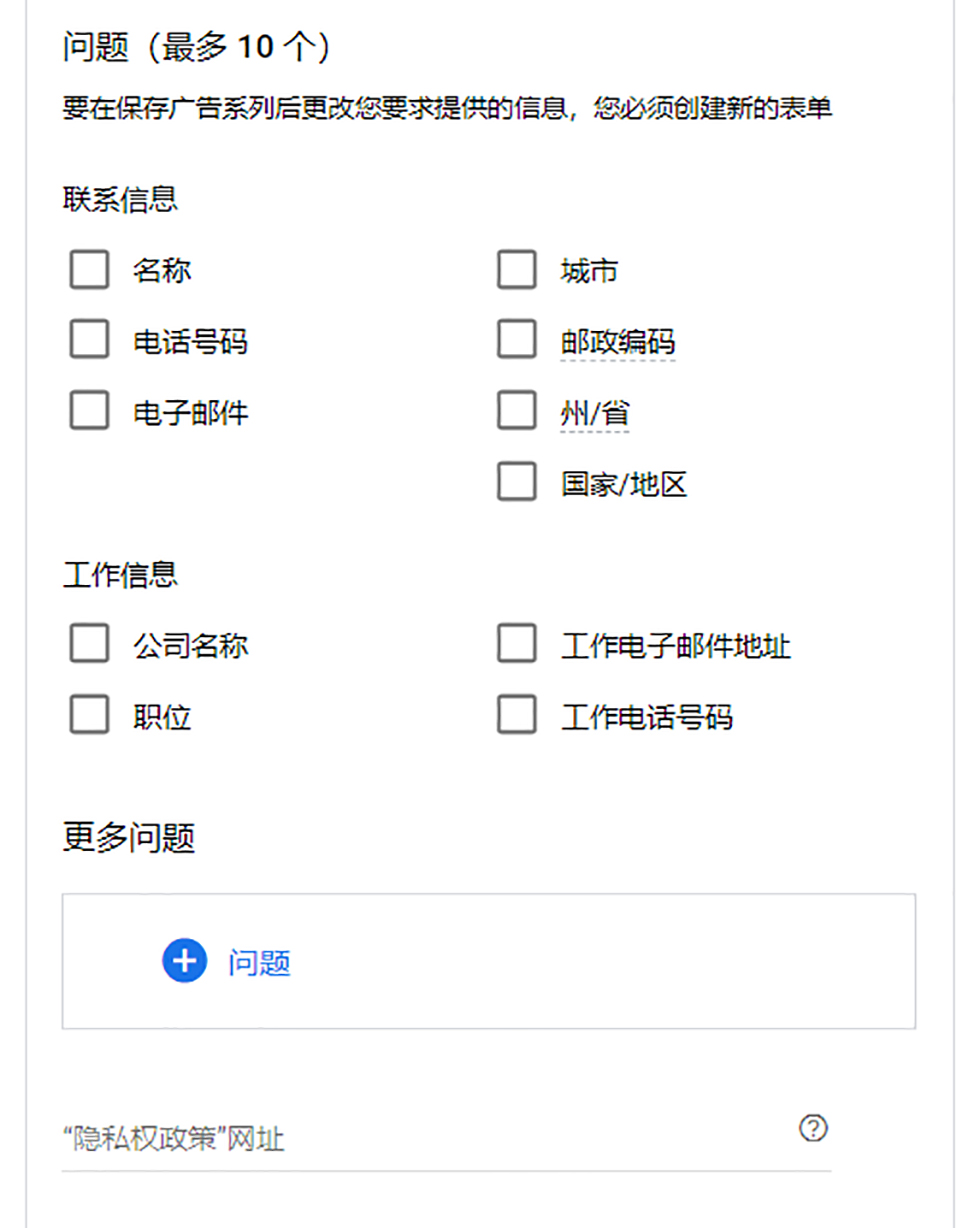Click the 工作电子邮件地址 label text
This screenshot has height=1228, width=980.
point(676,646)
